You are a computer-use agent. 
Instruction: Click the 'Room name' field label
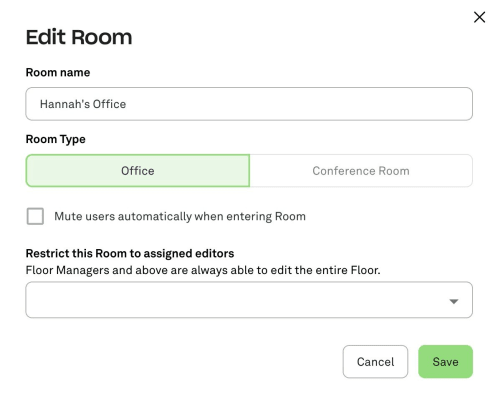(x=58, y=72)
